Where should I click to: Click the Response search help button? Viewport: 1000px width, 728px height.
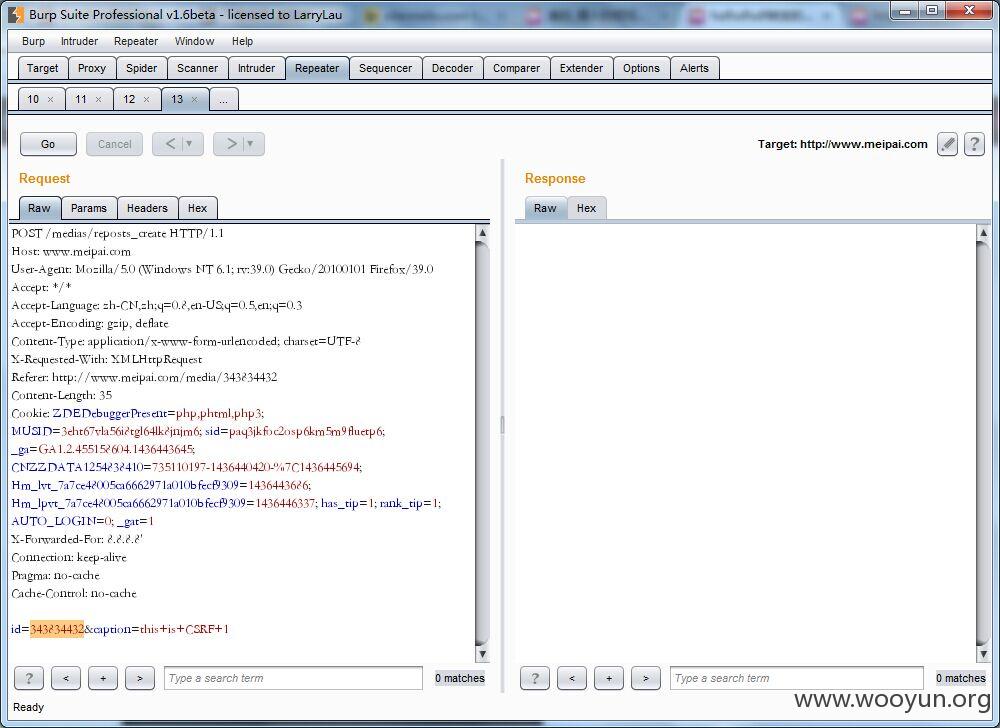[535, 678]
